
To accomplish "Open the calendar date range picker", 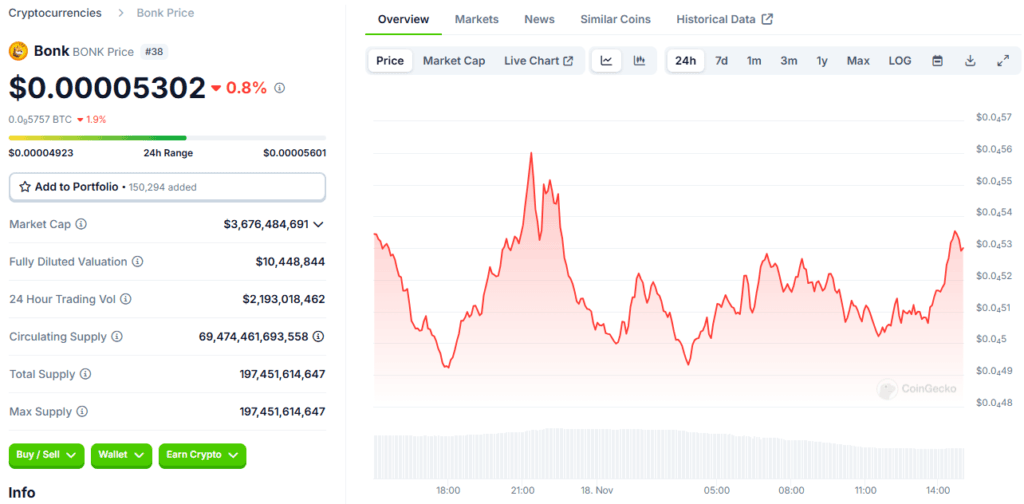I will click(937, 61).
